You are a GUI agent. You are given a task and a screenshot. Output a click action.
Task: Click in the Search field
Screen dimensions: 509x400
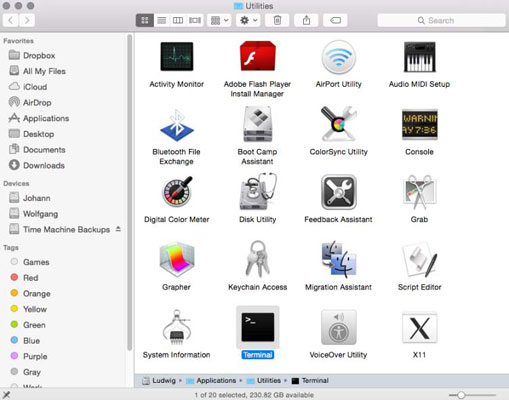coord(441,20)
